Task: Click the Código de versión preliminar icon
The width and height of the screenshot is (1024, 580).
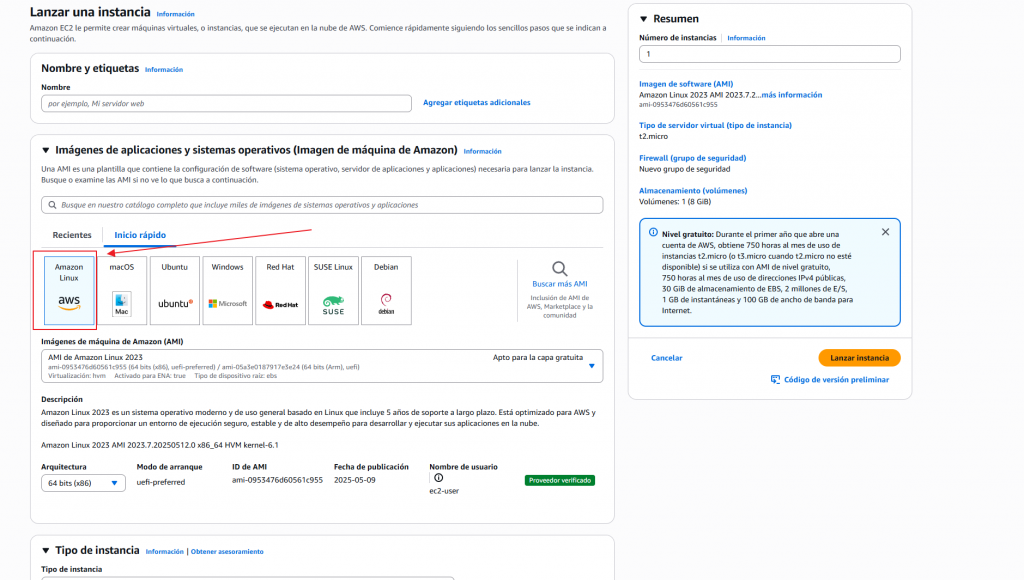Action: coord(775,379)
